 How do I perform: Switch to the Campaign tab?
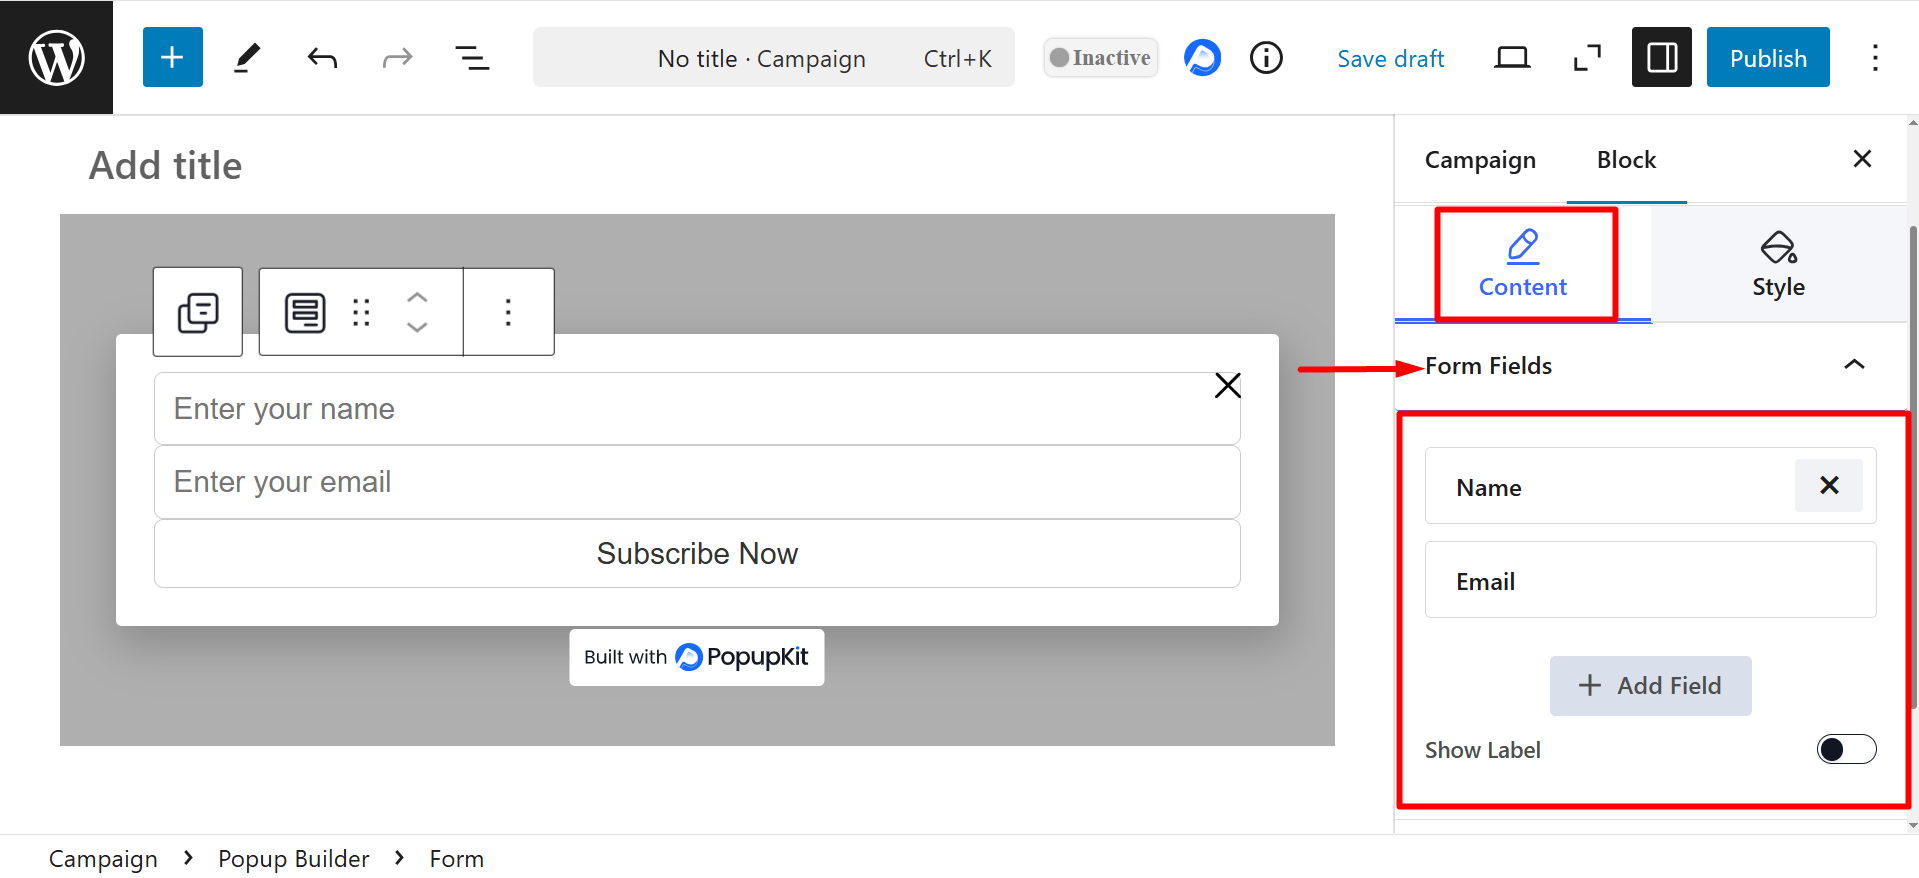click(1480, 160)
